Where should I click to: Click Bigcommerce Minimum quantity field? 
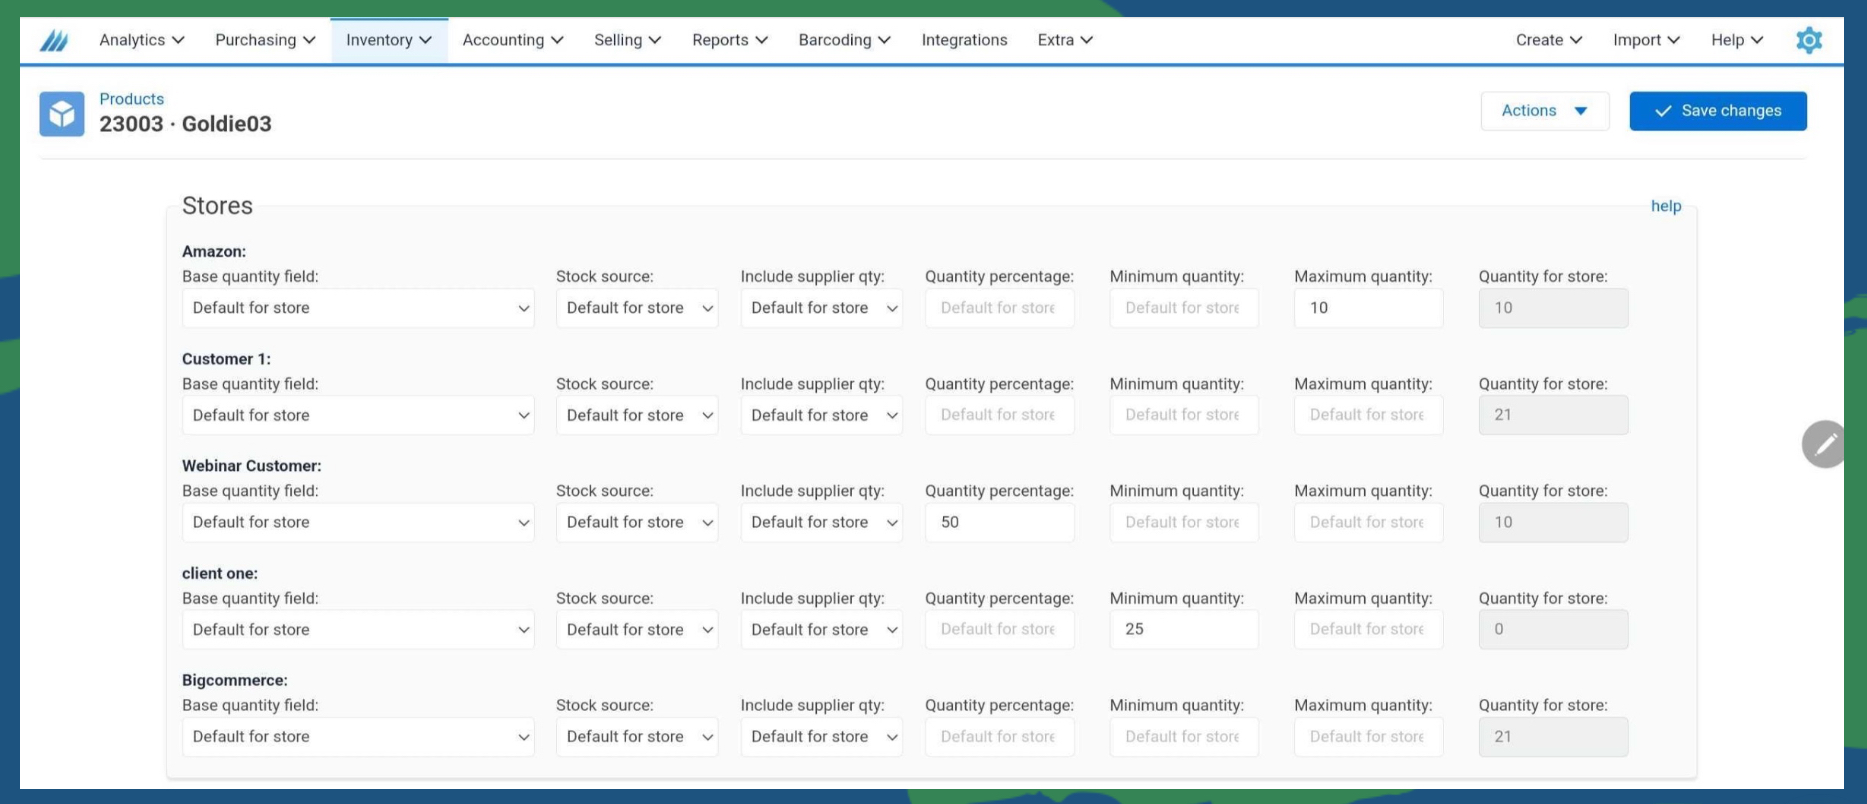[x=1184, y=737]
